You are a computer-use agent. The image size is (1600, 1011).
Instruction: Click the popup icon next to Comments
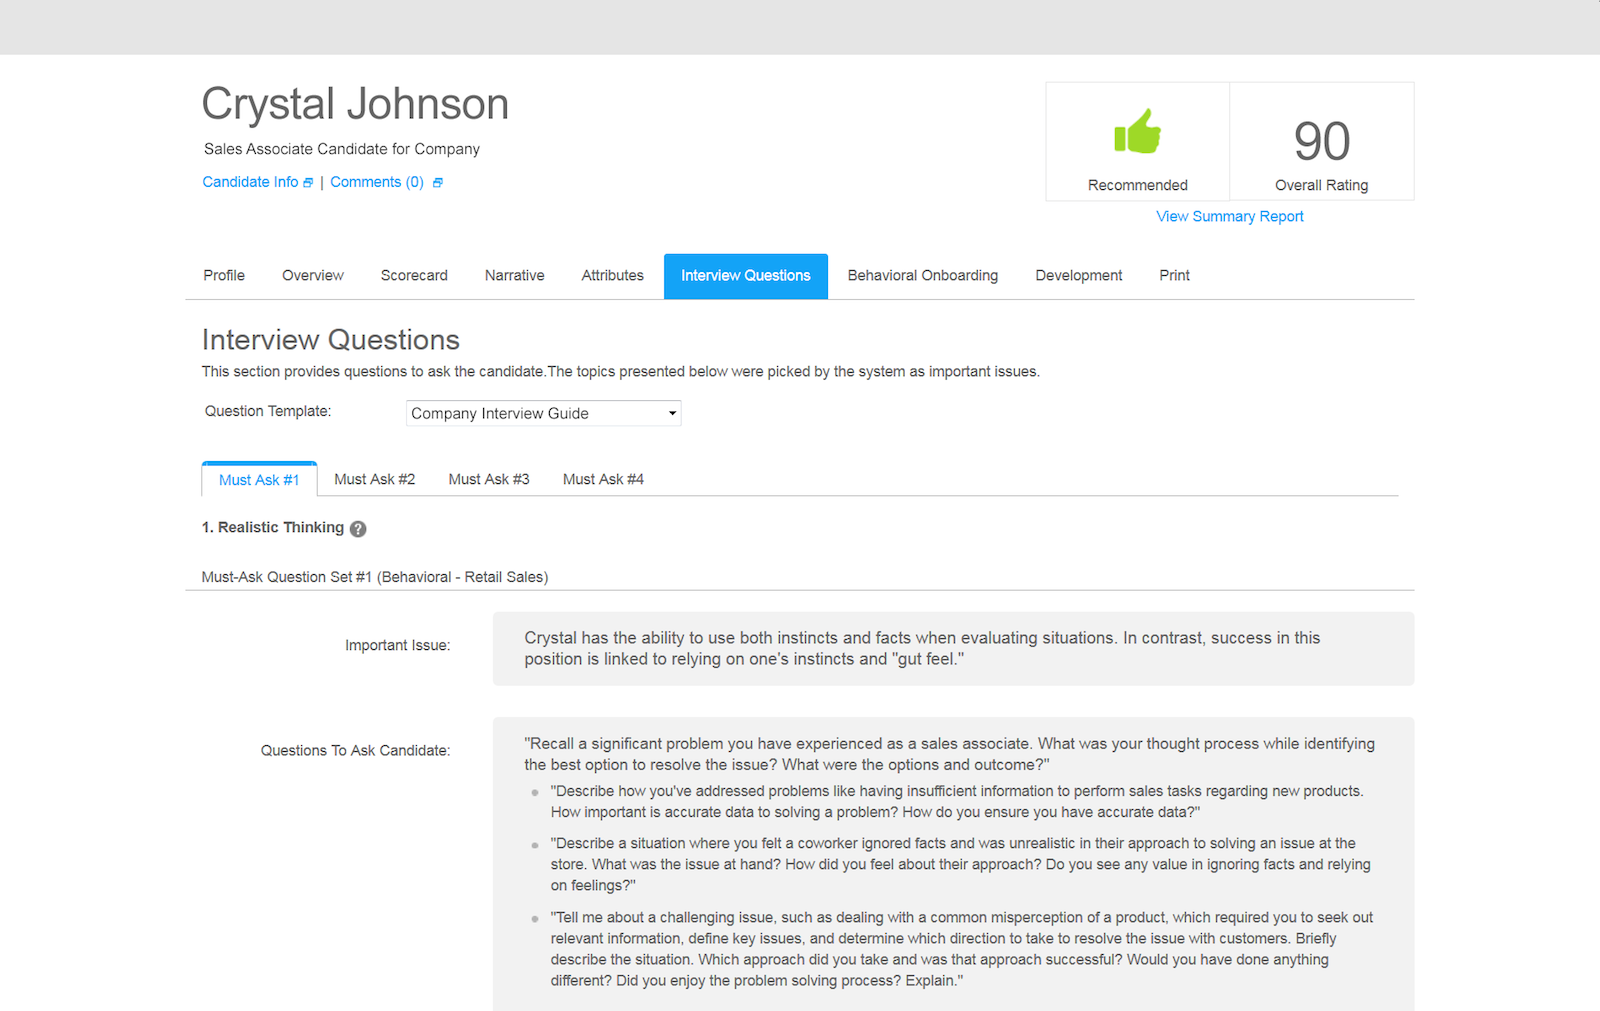(437, 182)
